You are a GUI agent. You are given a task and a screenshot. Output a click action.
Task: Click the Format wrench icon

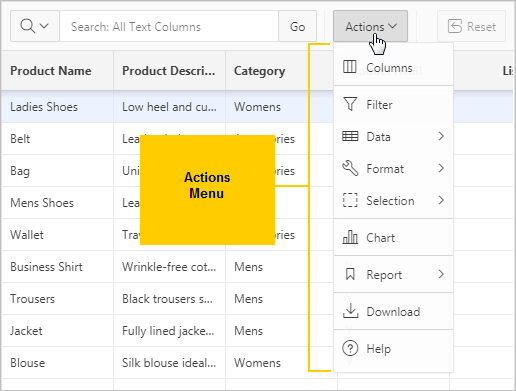coord(350,168)
